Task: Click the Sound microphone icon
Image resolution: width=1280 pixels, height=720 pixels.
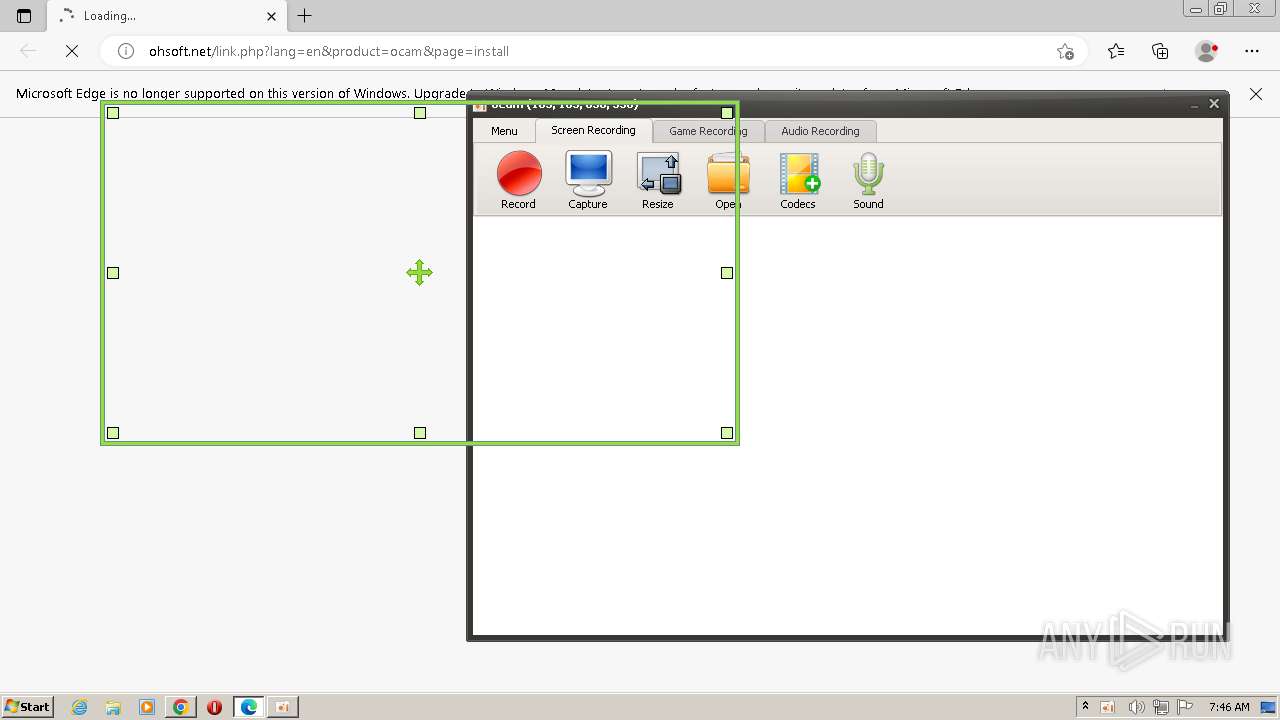Action: coord(868,180)
